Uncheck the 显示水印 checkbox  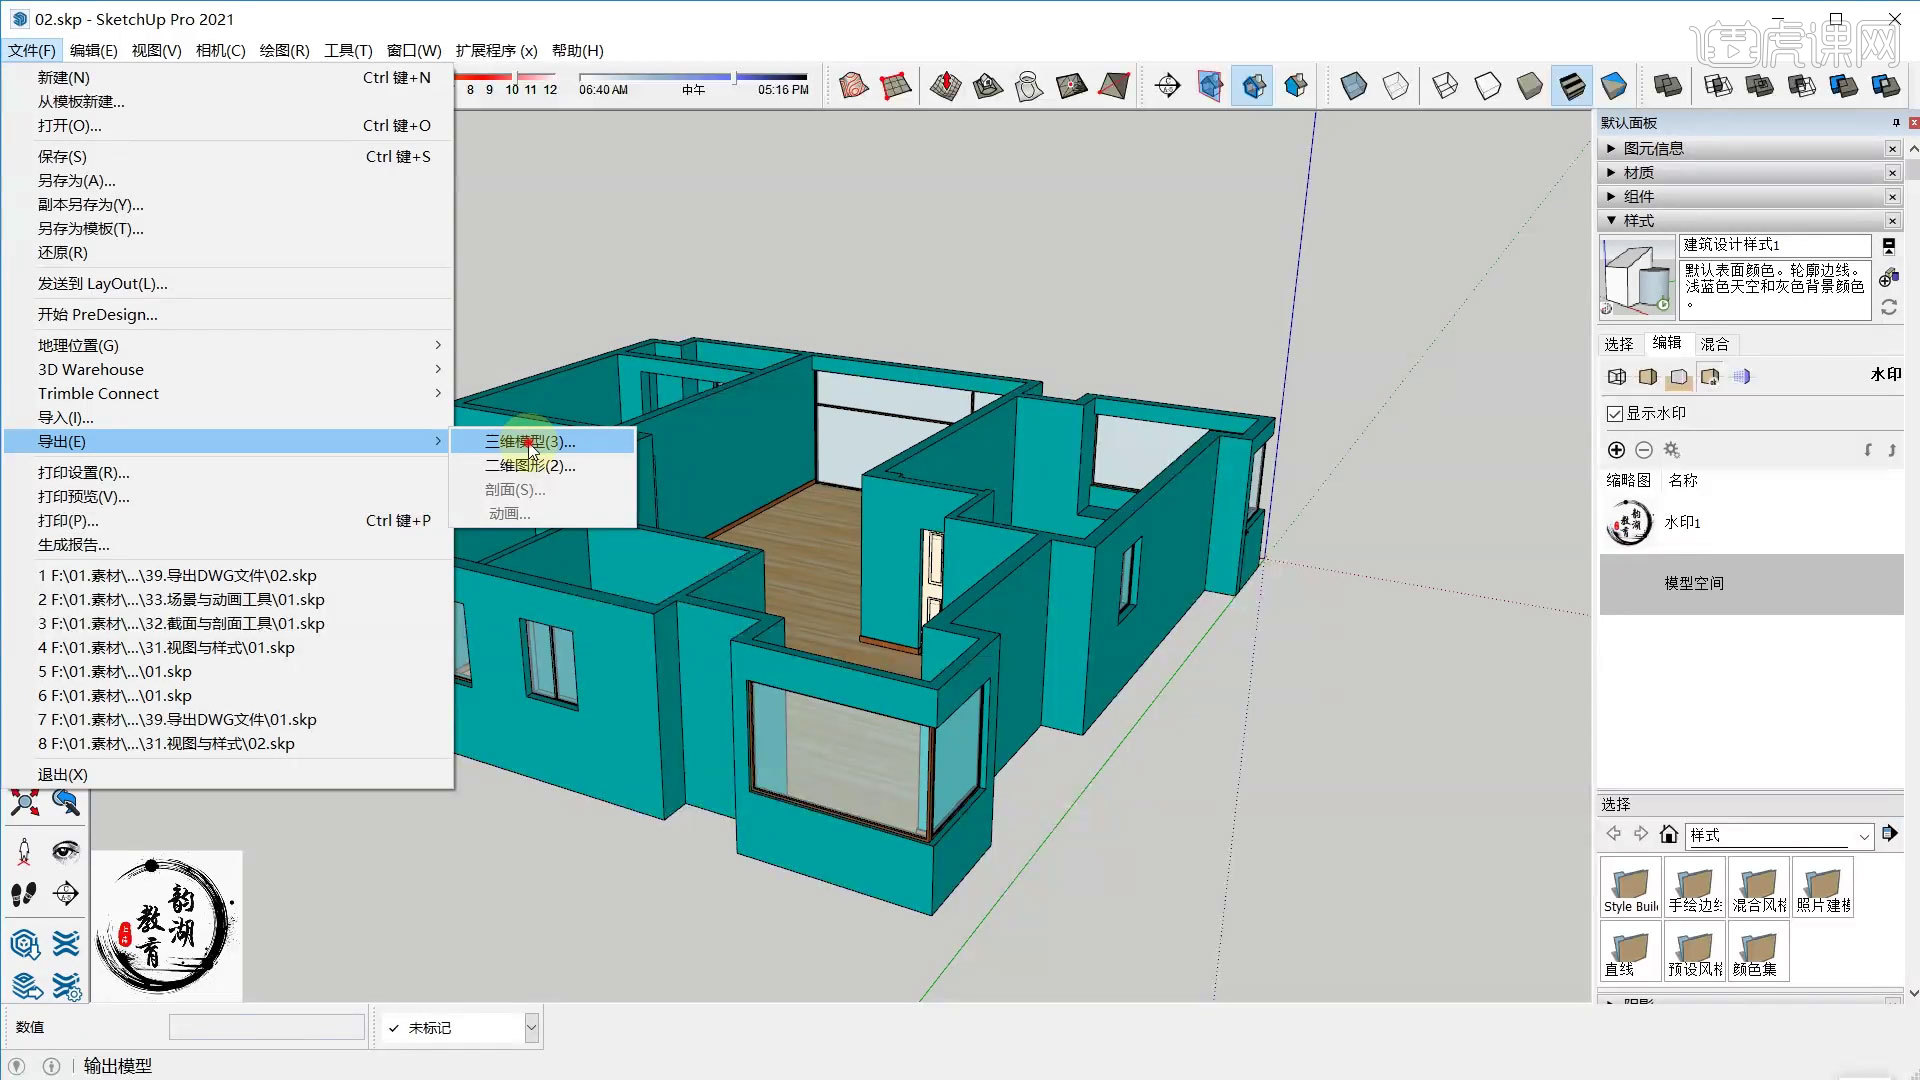tap(1614, 414)
